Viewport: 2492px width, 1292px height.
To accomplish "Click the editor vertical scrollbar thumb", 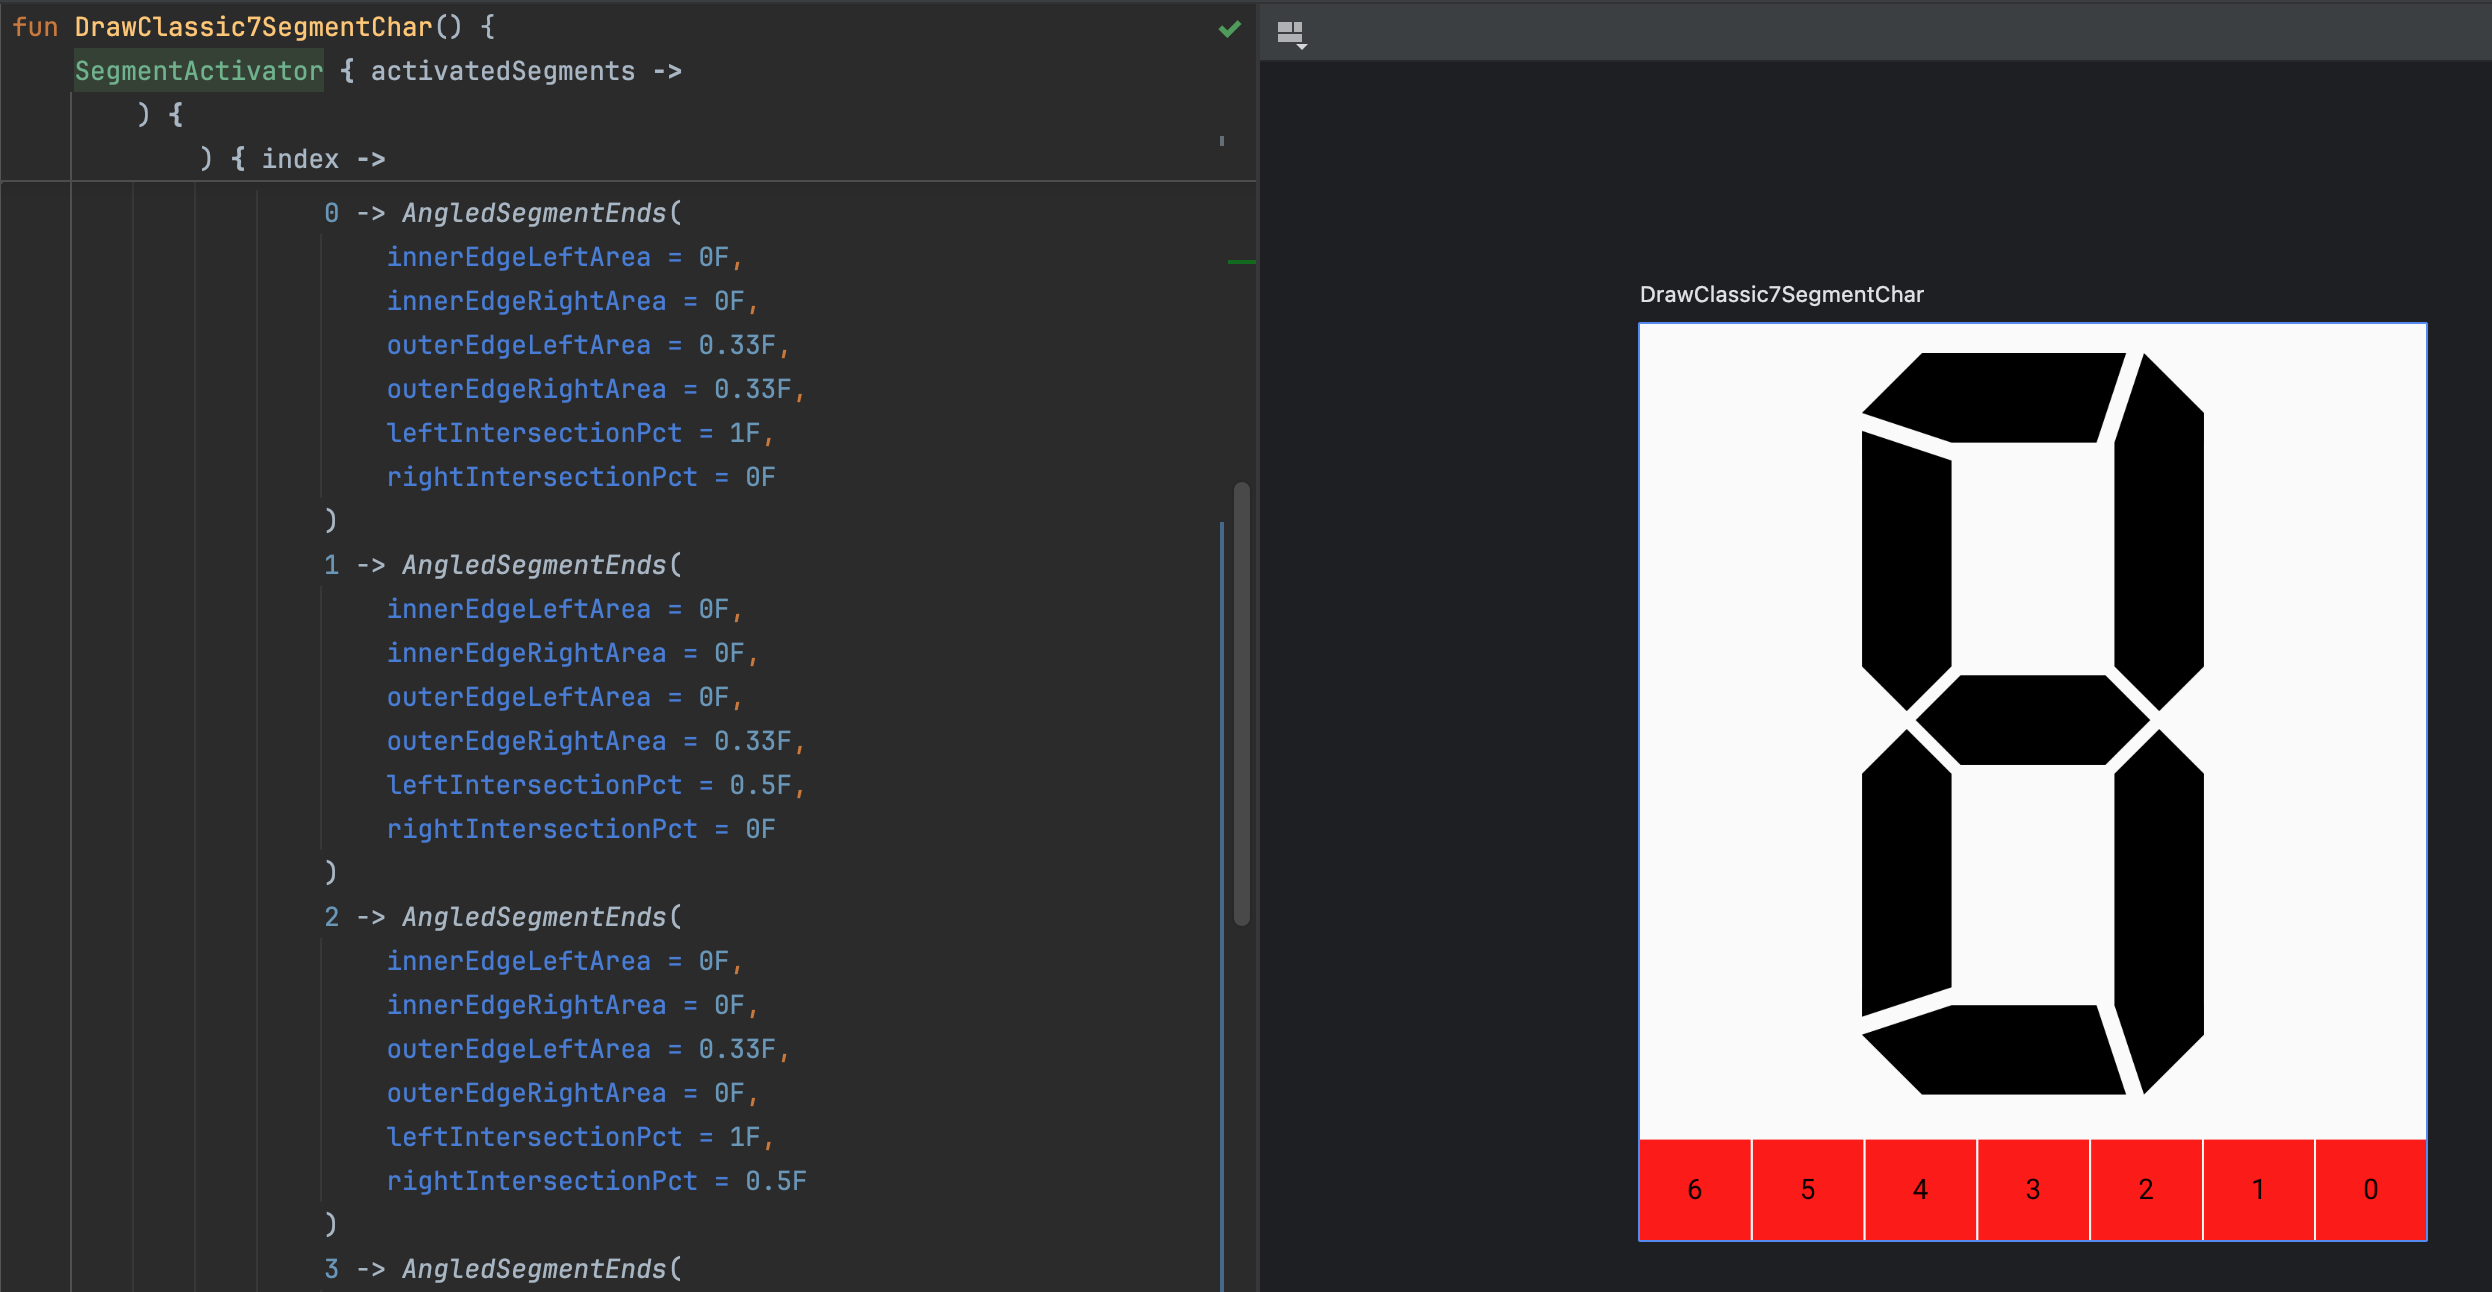I will (1242, 704).
